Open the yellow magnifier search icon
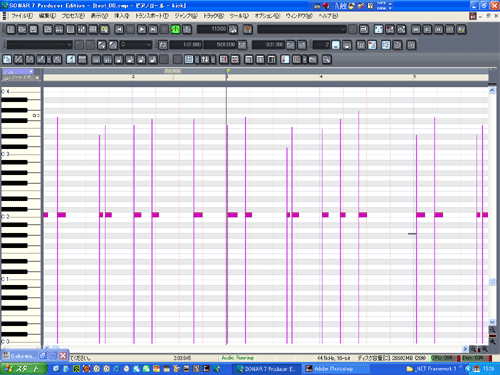 pyautogui.click(x=105, y=29)
